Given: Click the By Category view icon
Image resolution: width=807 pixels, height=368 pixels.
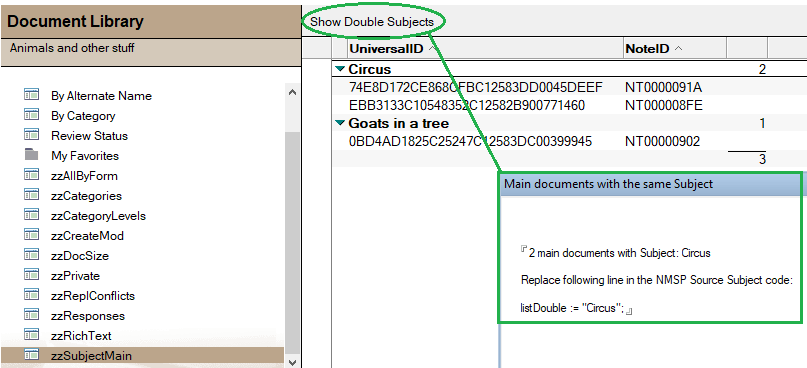Looking at the screenshot, I should click(31, 115).
